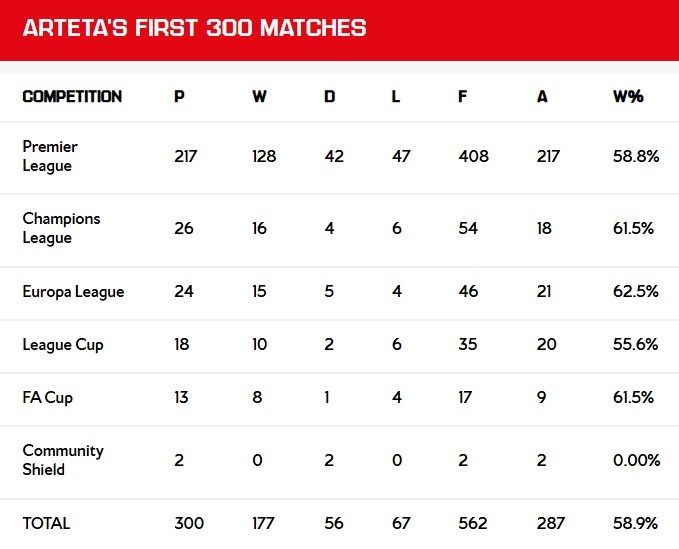Select the W% column header
Image resolution: width=679 pixels, height=549 pixels.
628,97
